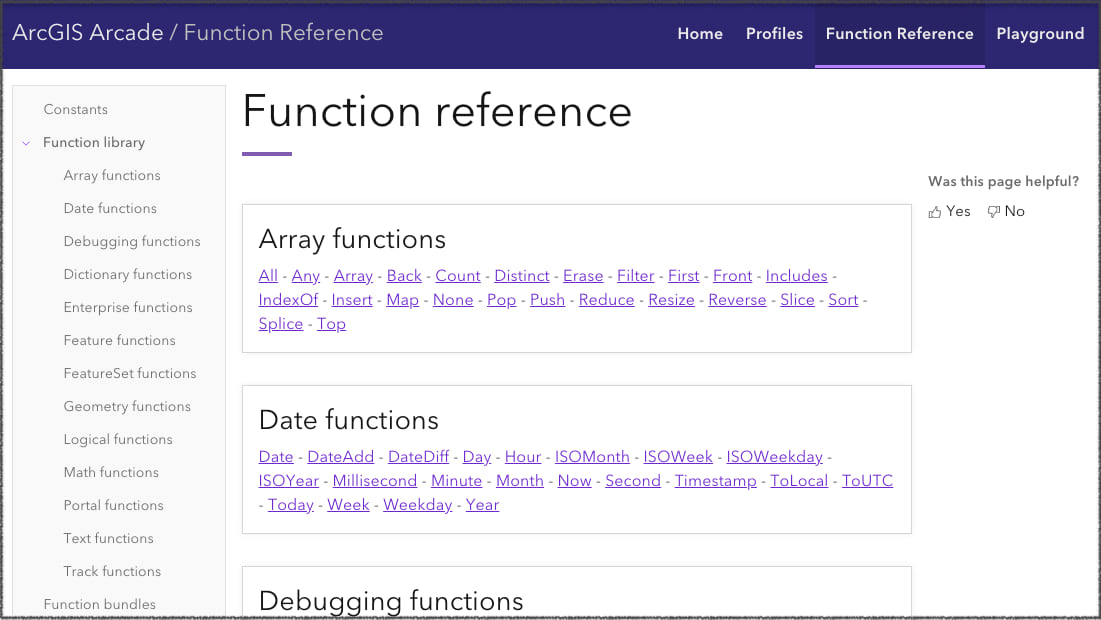Viewport: 1101px width, 620px height.
Task: Open the Today function link
Action: (291, 505)
